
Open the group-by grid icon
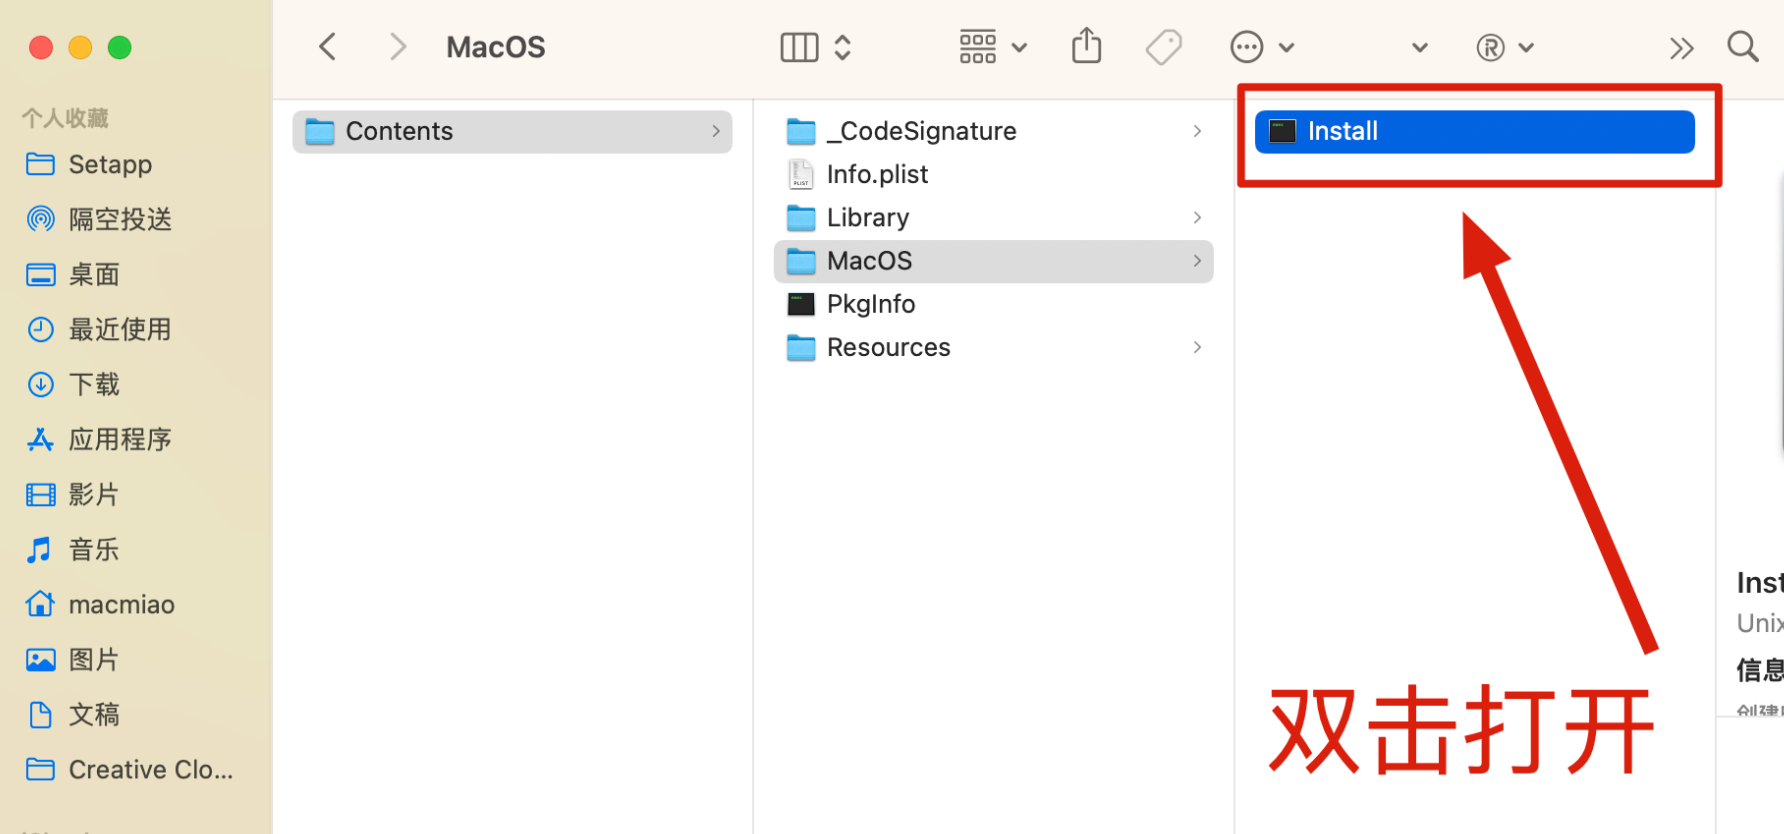coord(977,47)
